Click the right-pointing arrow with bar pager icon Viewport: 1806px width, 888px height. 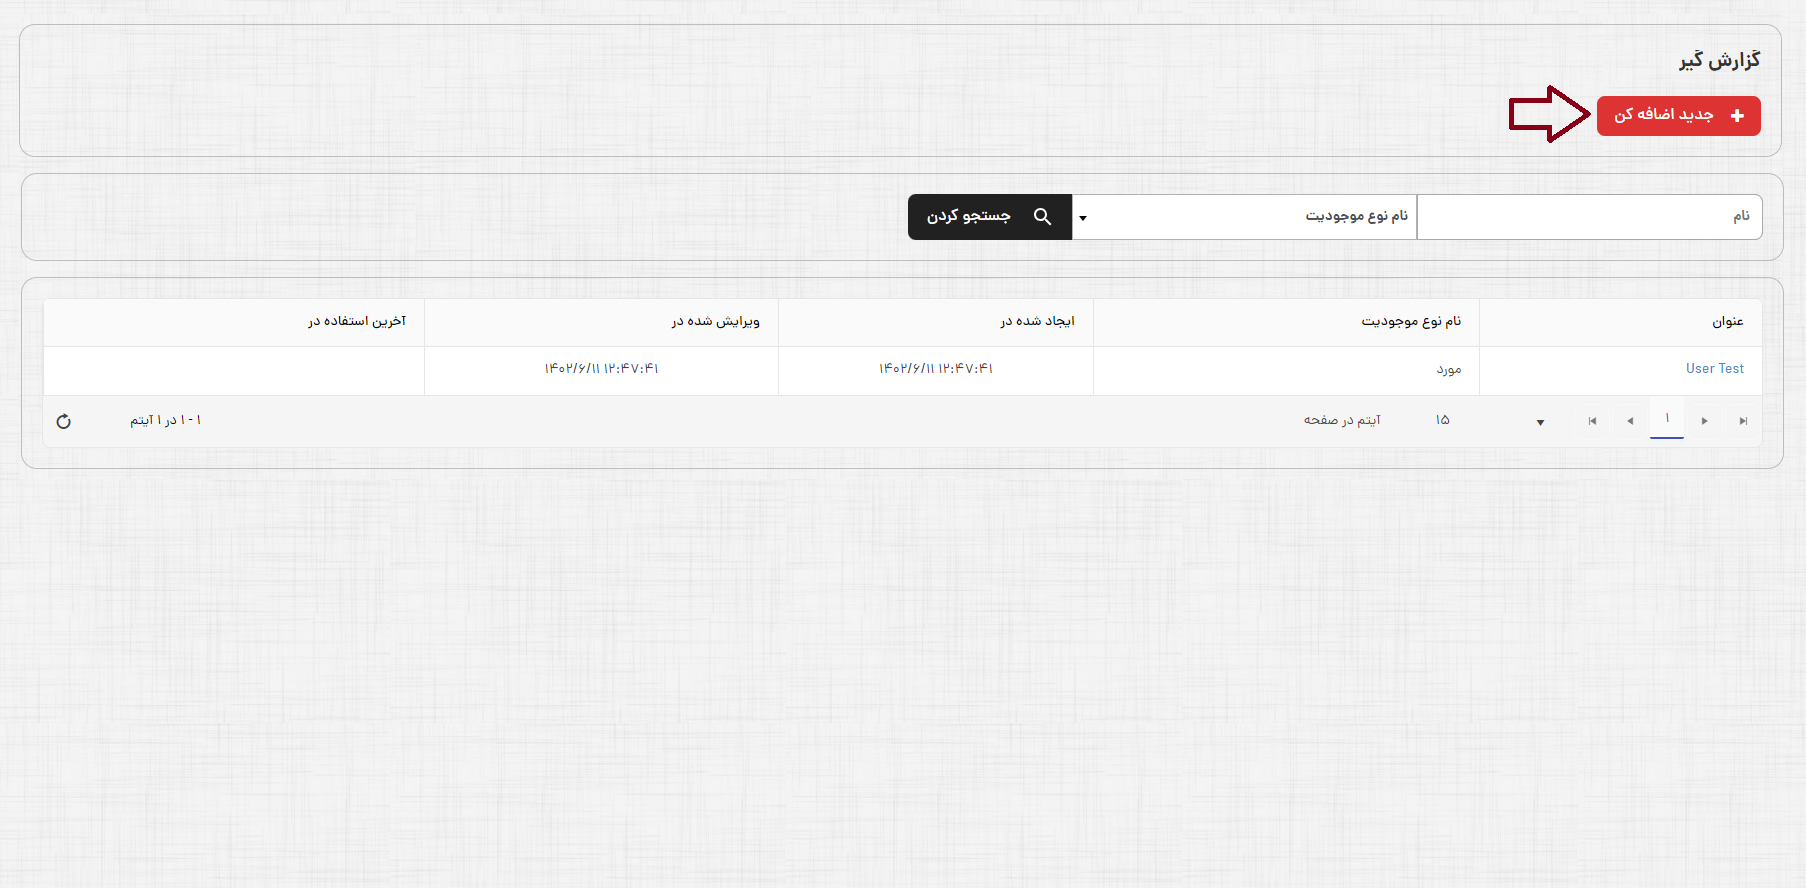[x=1743, y=421]
